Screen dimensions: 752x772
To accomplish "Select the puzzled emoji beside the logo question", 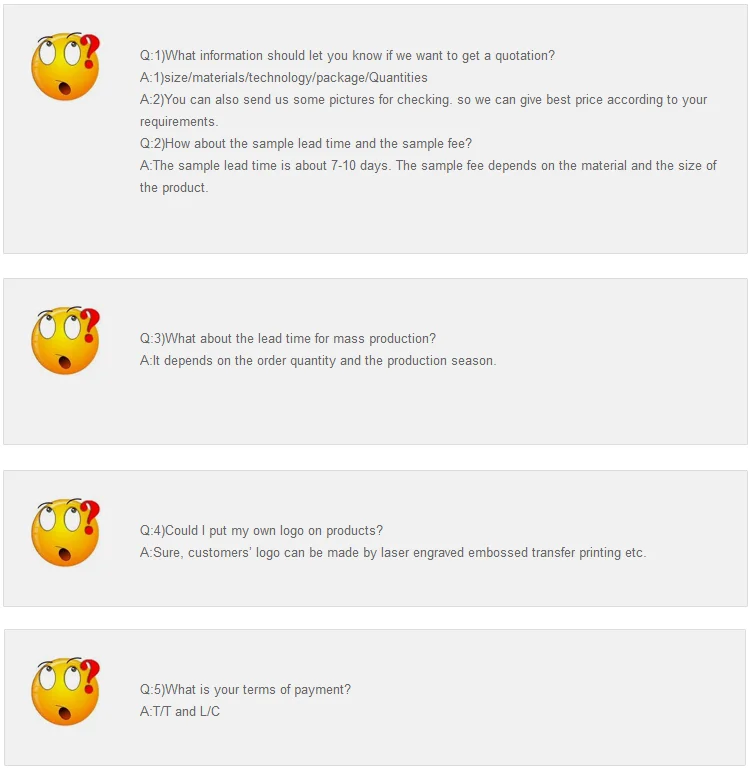I will point(64,534).
